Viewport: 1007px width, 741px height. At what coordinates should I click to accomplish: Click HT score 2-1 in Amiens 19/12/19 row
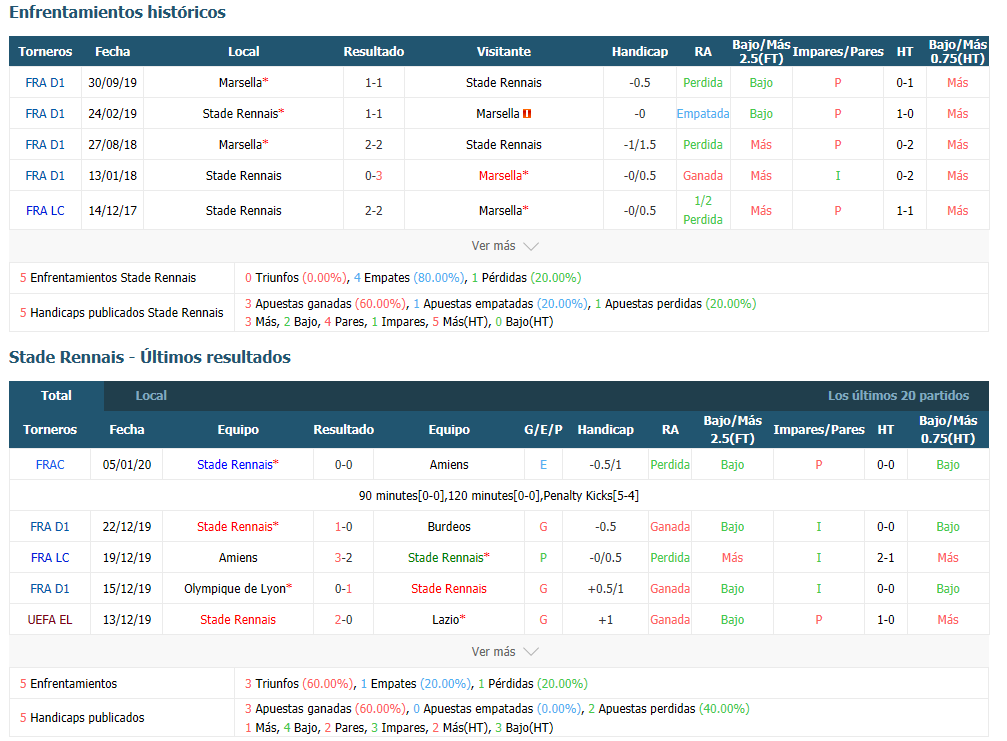coord(886,557)
